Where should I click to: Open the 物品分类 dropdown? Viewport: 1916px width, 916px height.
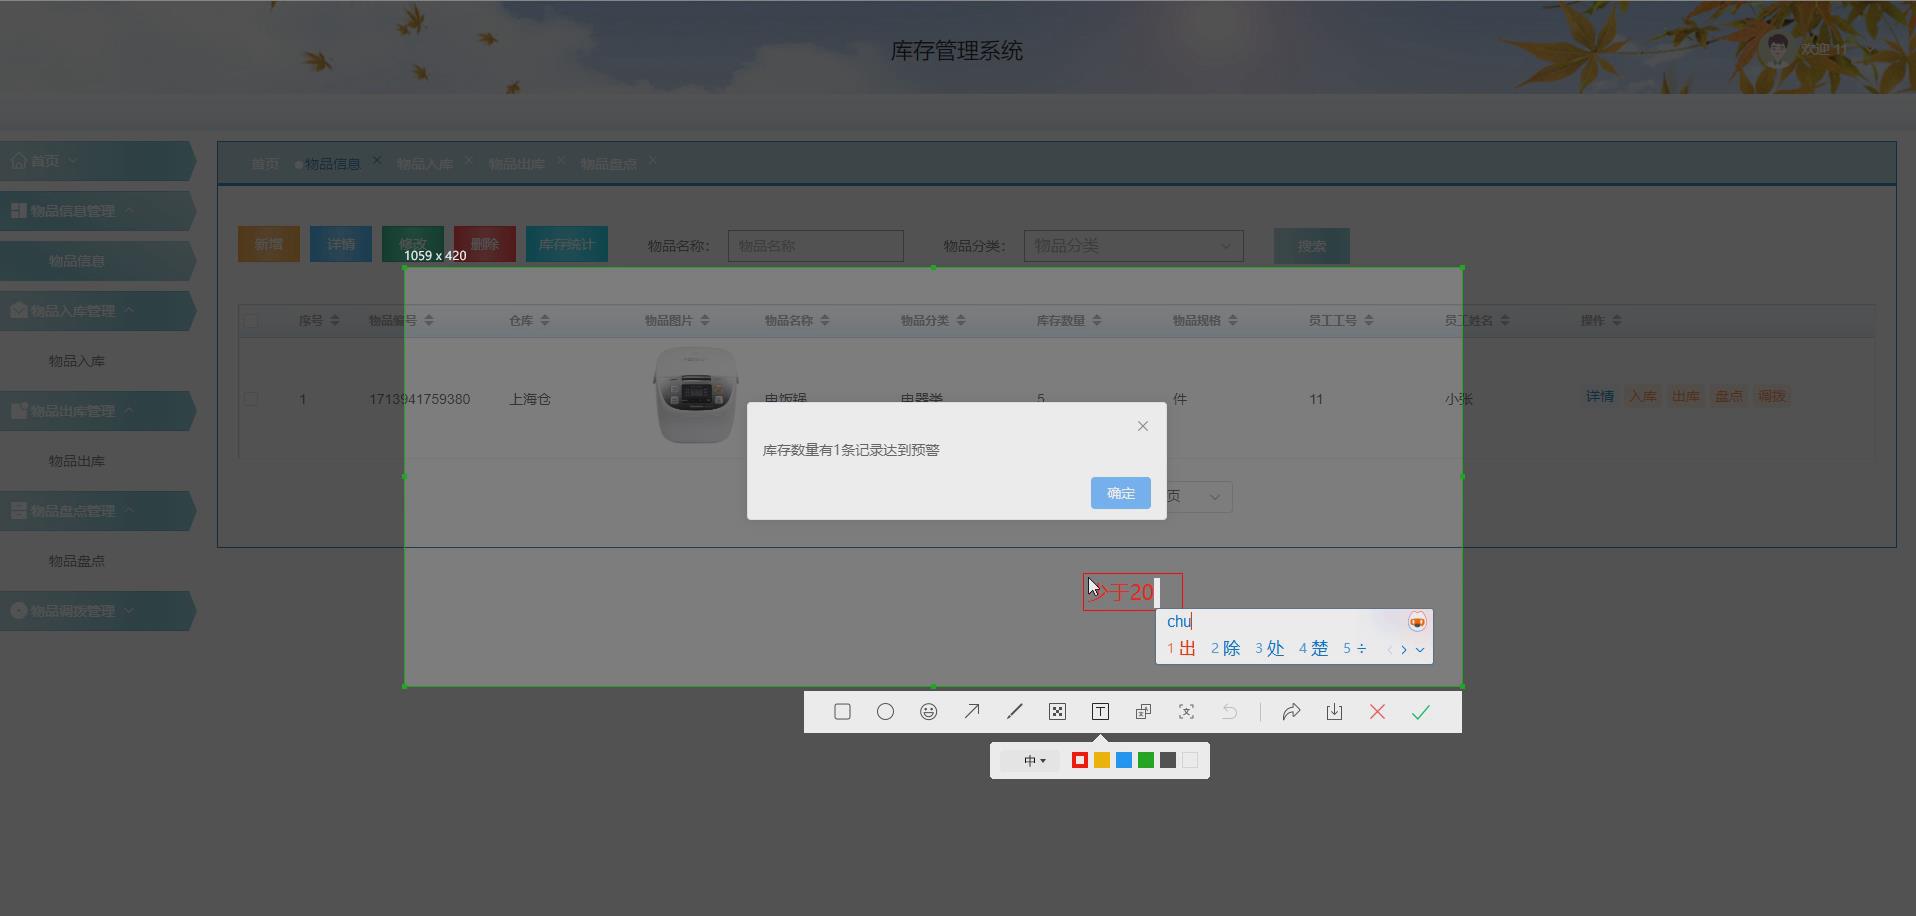click(1133, 246)
